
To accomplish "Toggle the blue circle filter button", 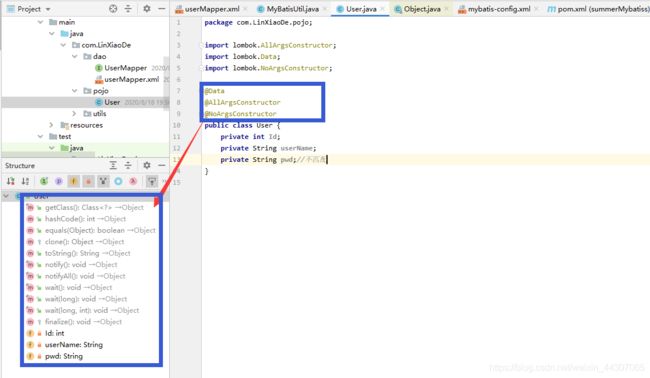I will (118, 181).
